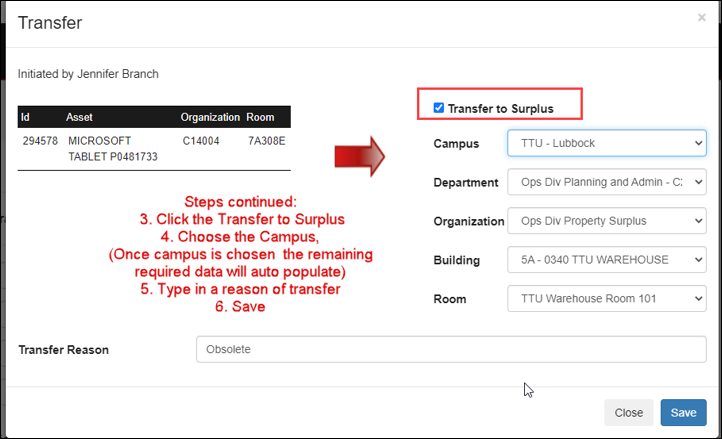Select the asset row with Id 294578
This screenshot has width=722, height=439.
(x=154, y=149)
